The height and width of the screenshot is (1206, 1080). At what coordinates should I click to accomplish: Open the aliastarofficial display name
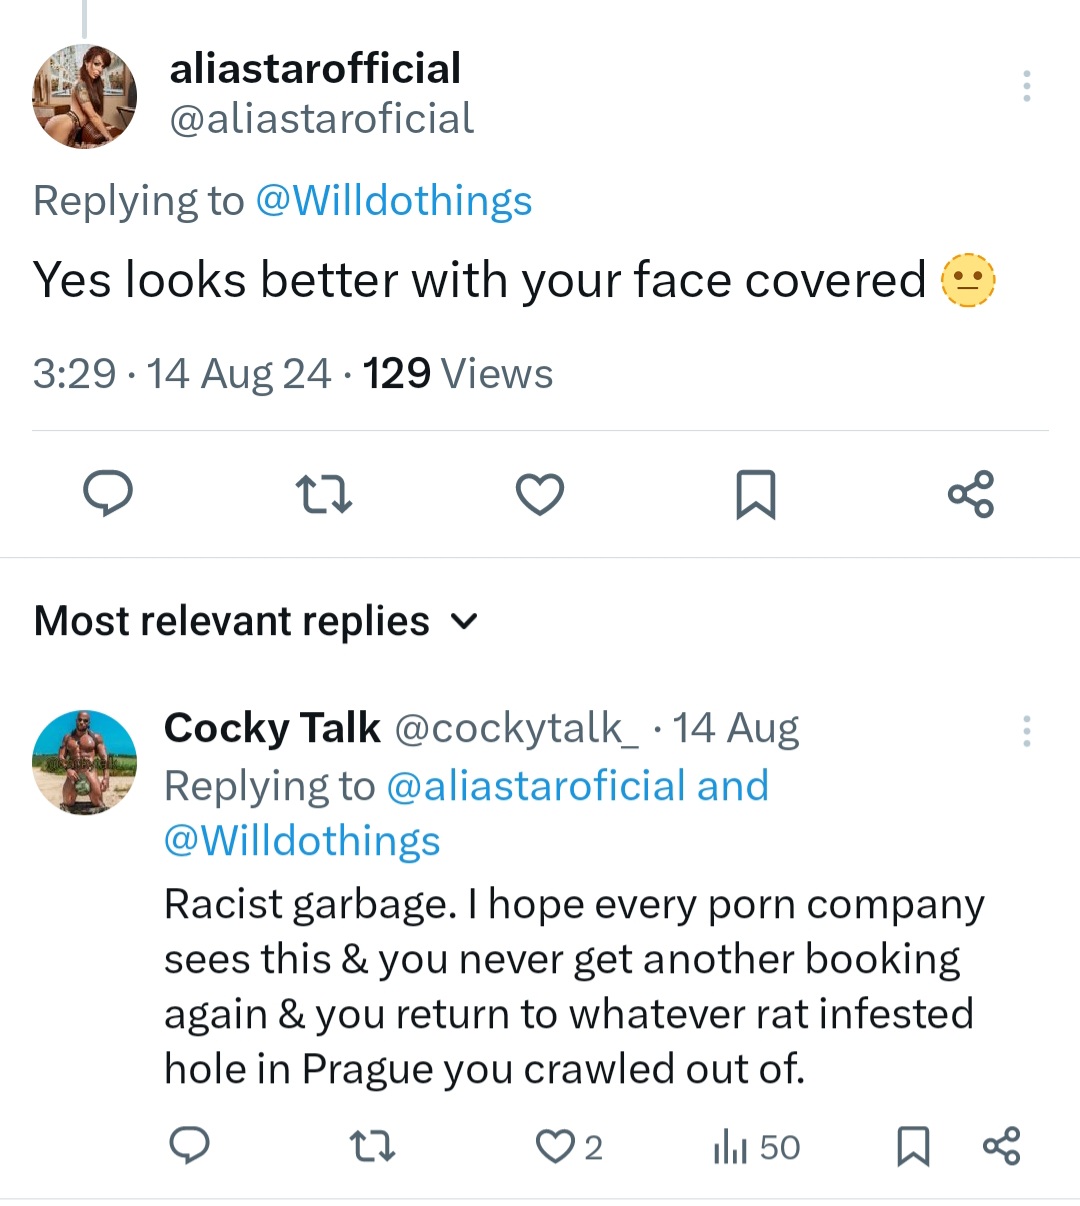pos(315,69)
